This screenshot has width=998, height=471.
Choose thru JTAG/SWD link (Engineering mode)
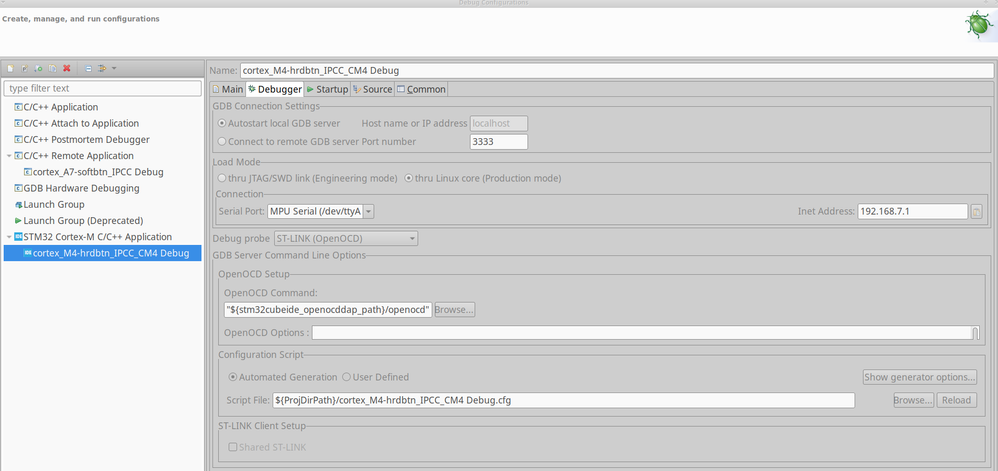click(222, 178)
